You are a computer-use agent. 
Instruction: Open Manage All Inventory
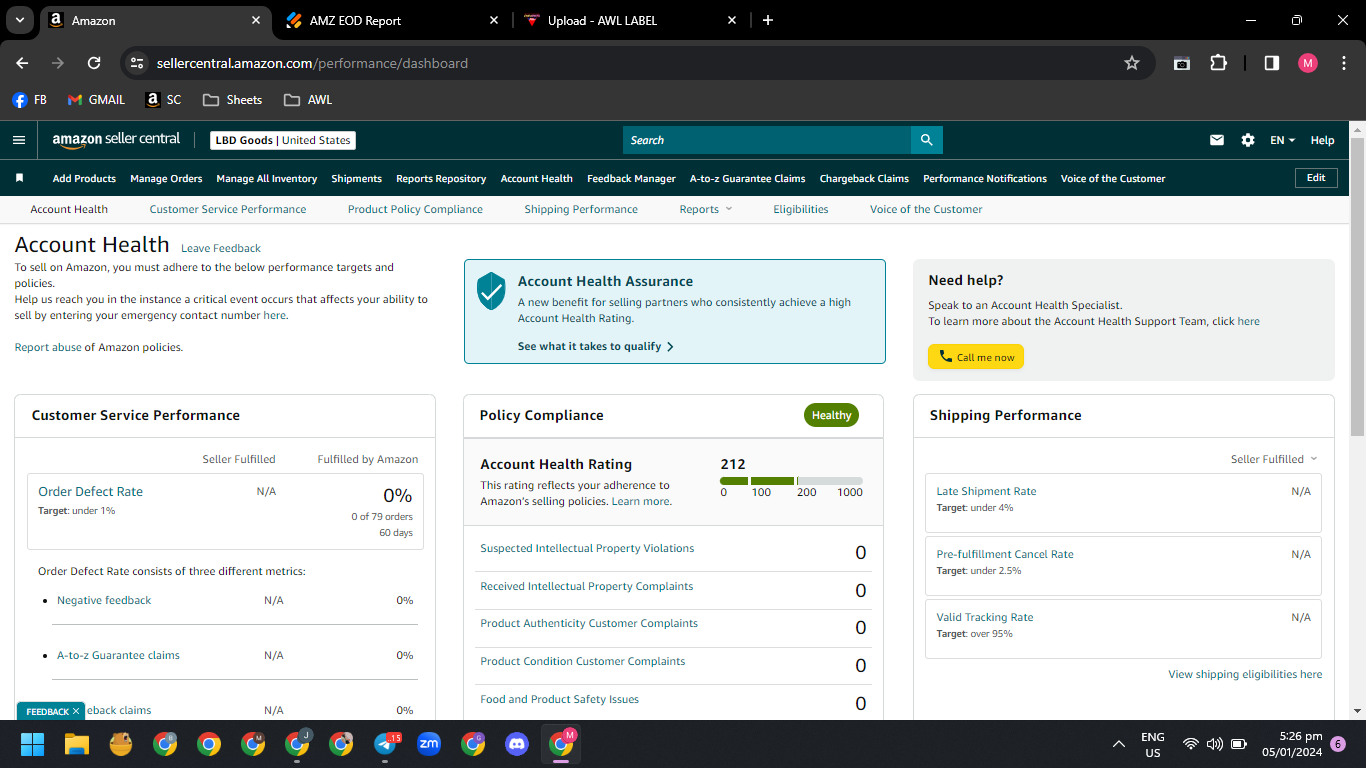point(267,178)
